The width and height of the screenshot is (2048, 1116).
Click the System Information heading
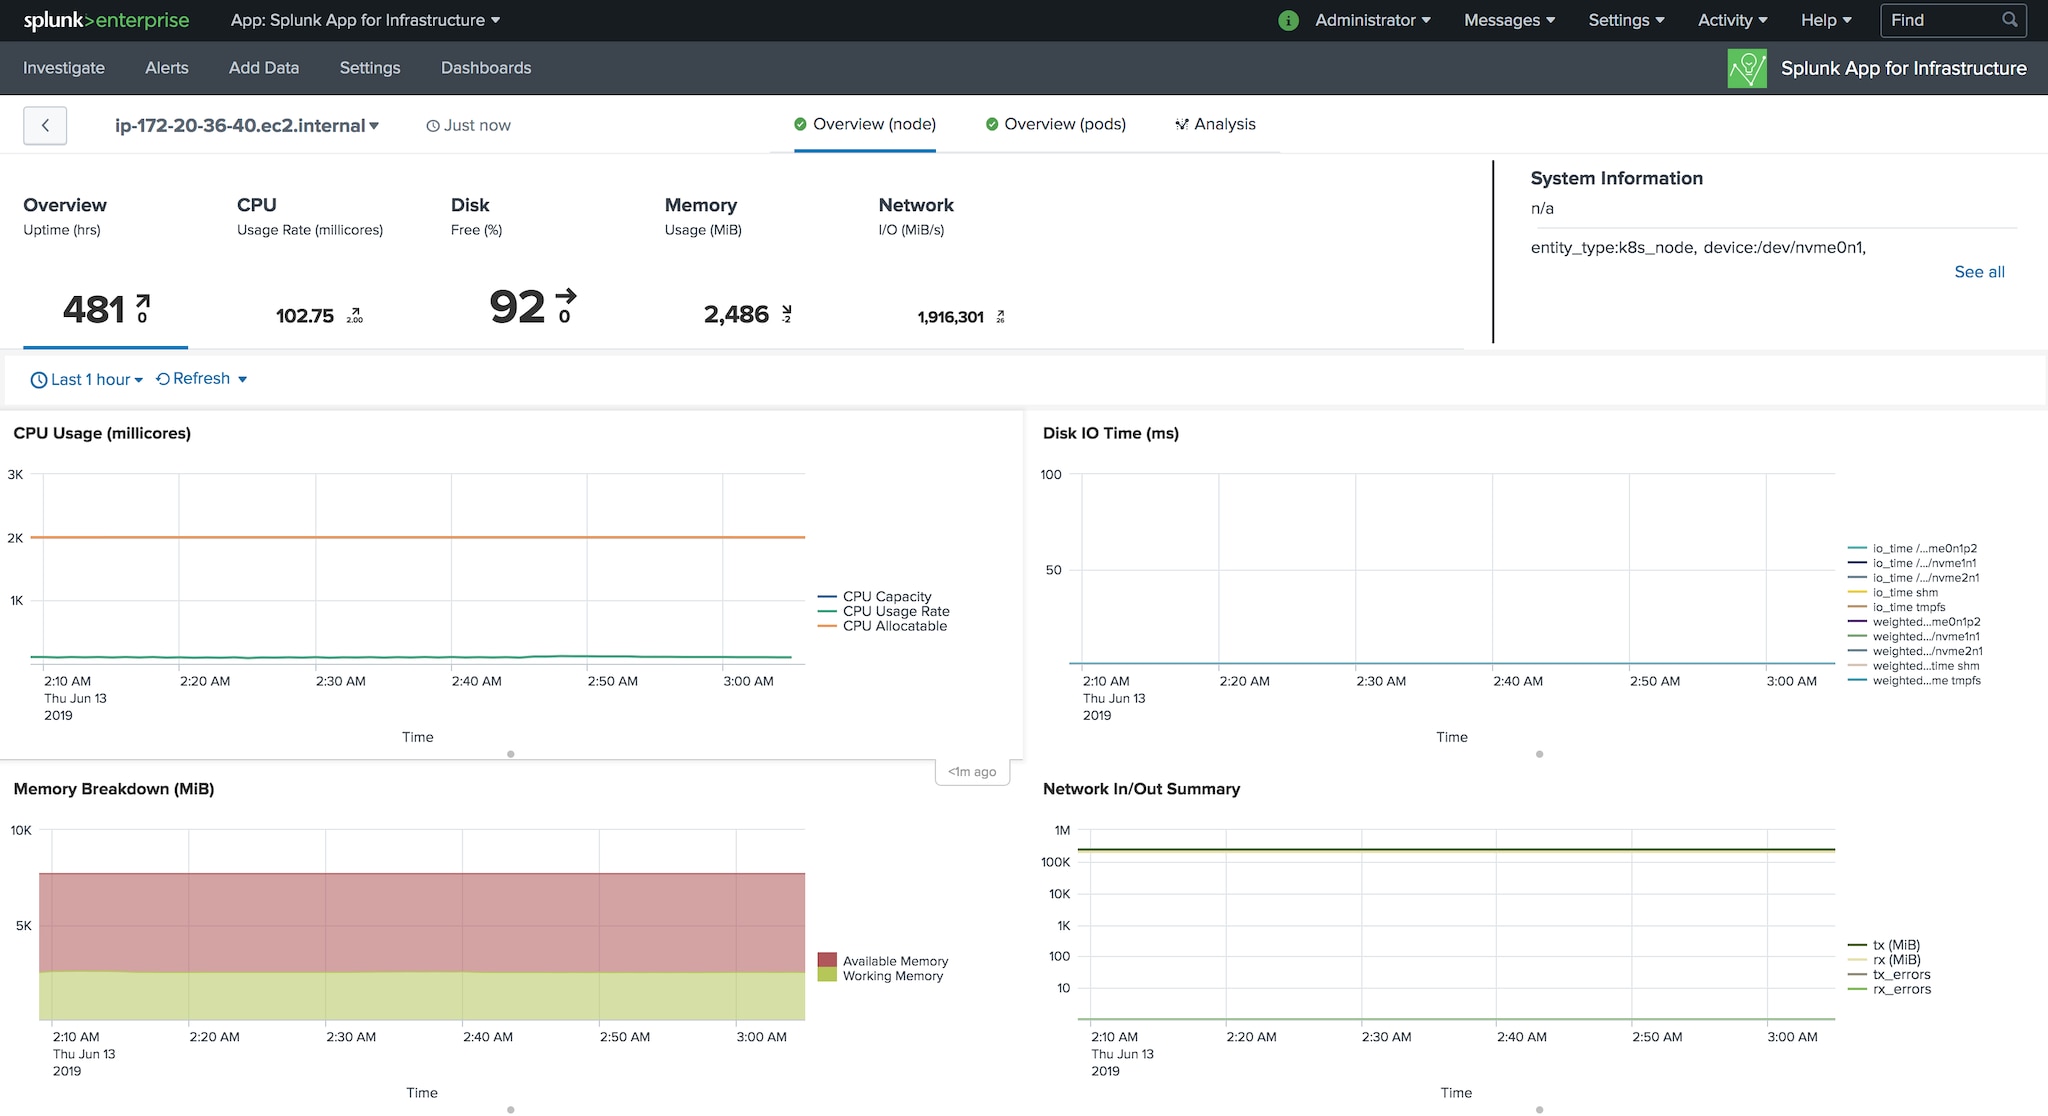(x=1616, y=178)
